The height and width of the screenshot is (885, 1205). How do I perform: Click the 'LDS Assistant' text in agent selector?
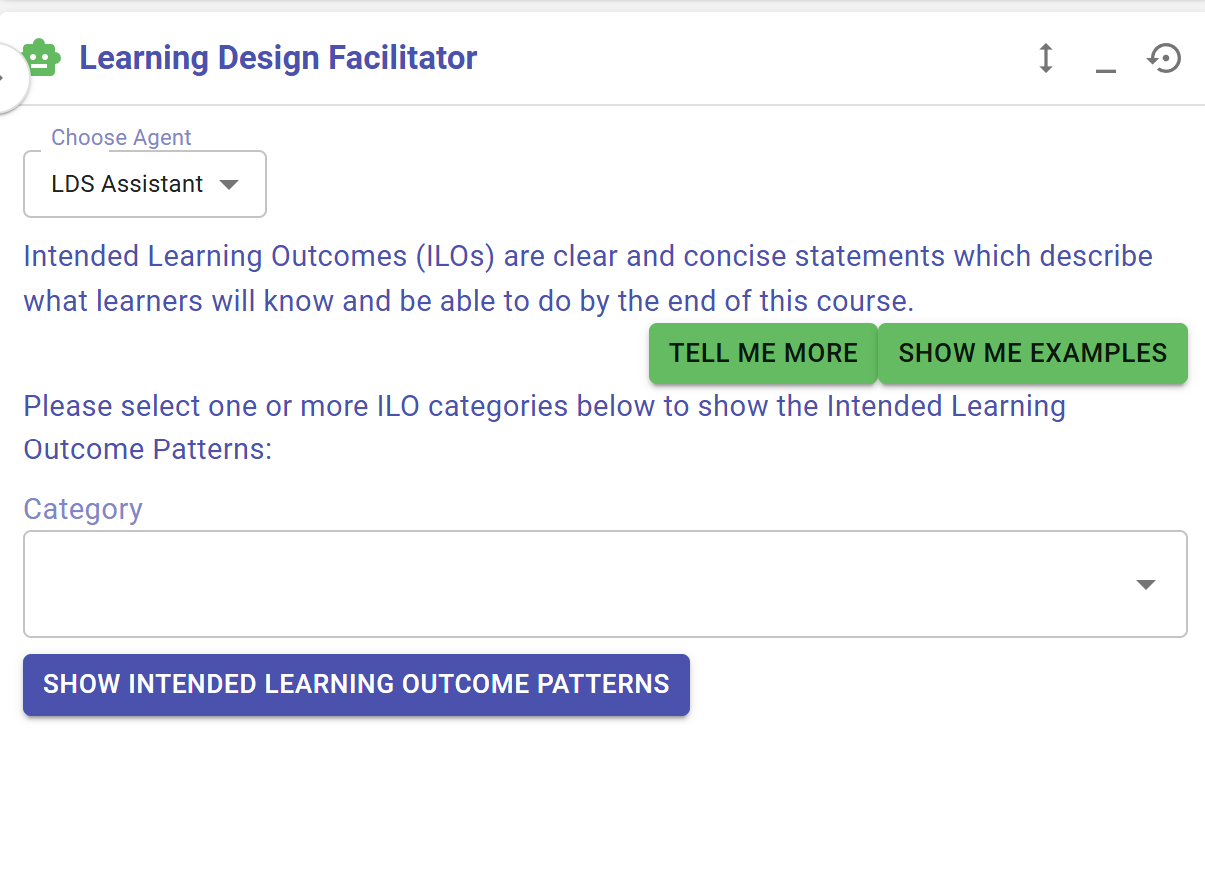click(x=127, y=184)
